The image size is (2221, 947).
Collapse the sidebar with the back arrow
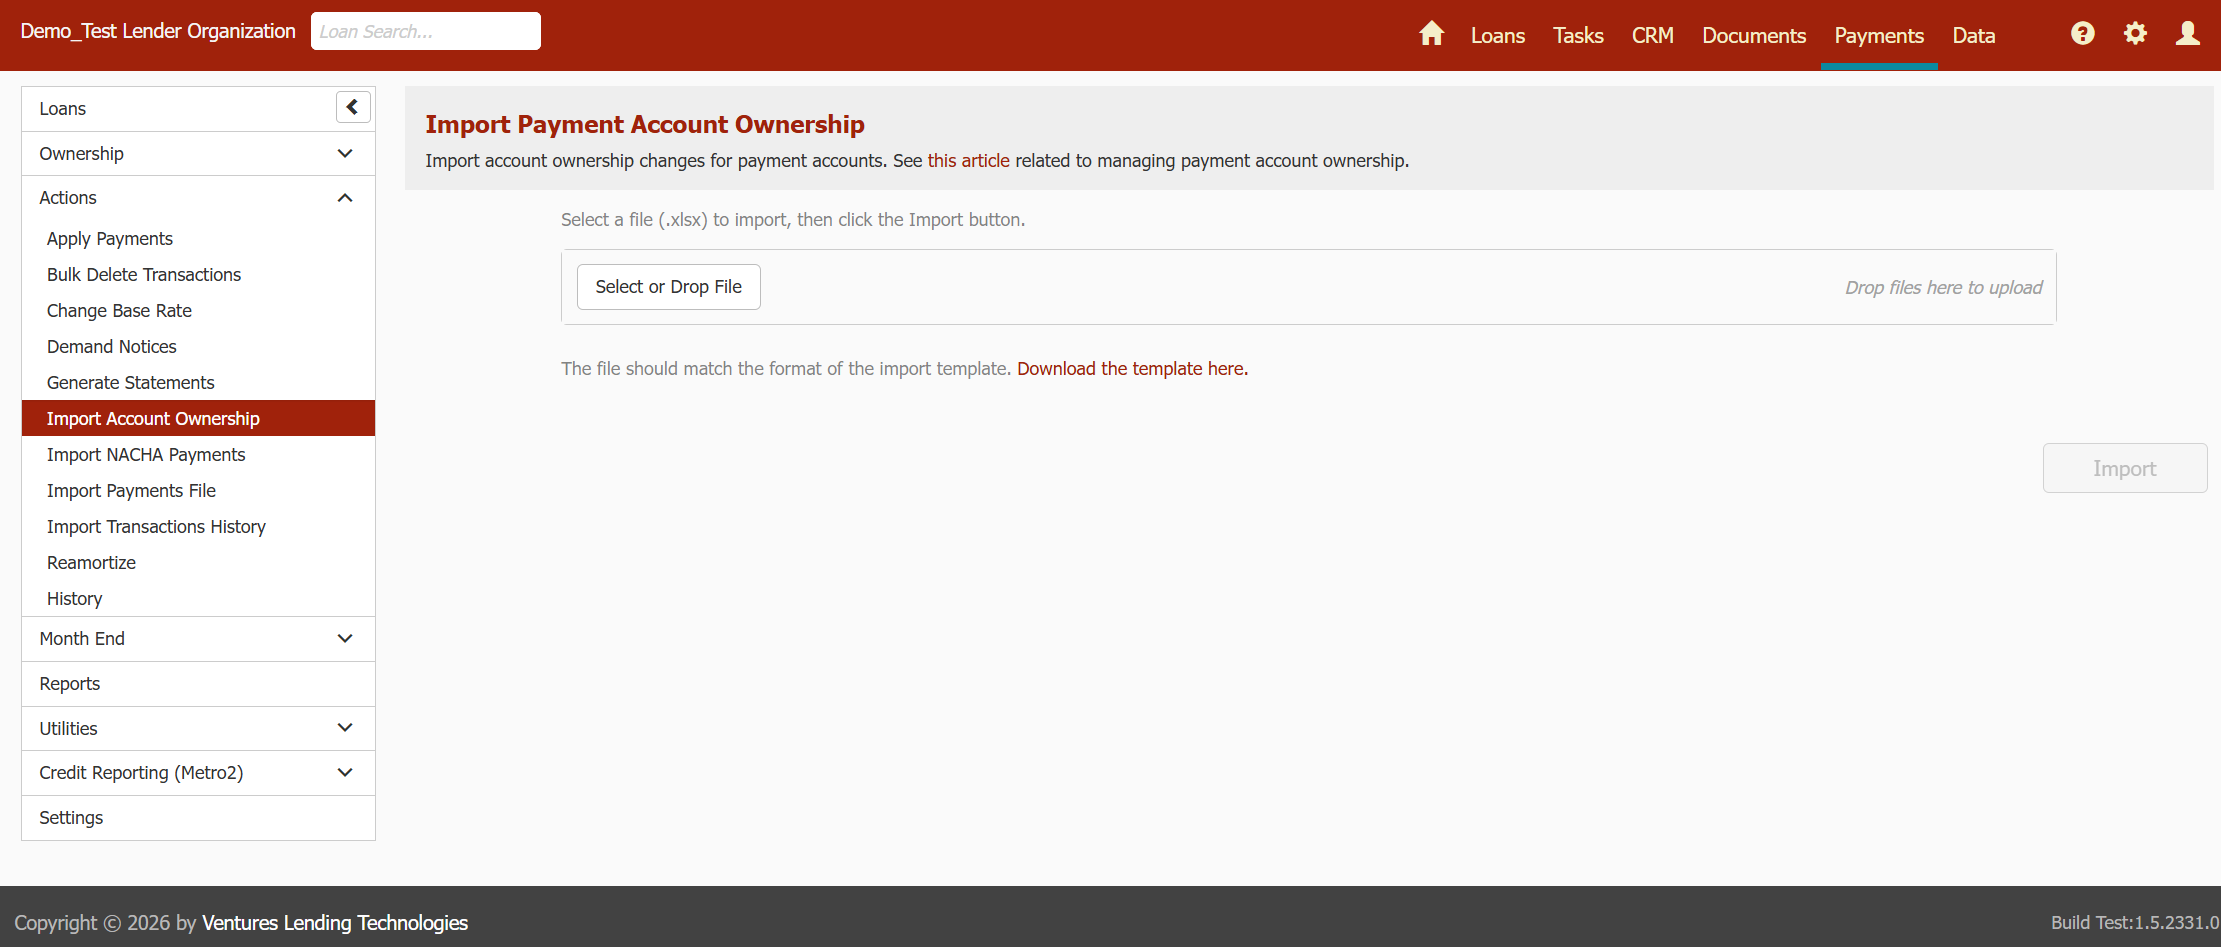tap(353, 107)
